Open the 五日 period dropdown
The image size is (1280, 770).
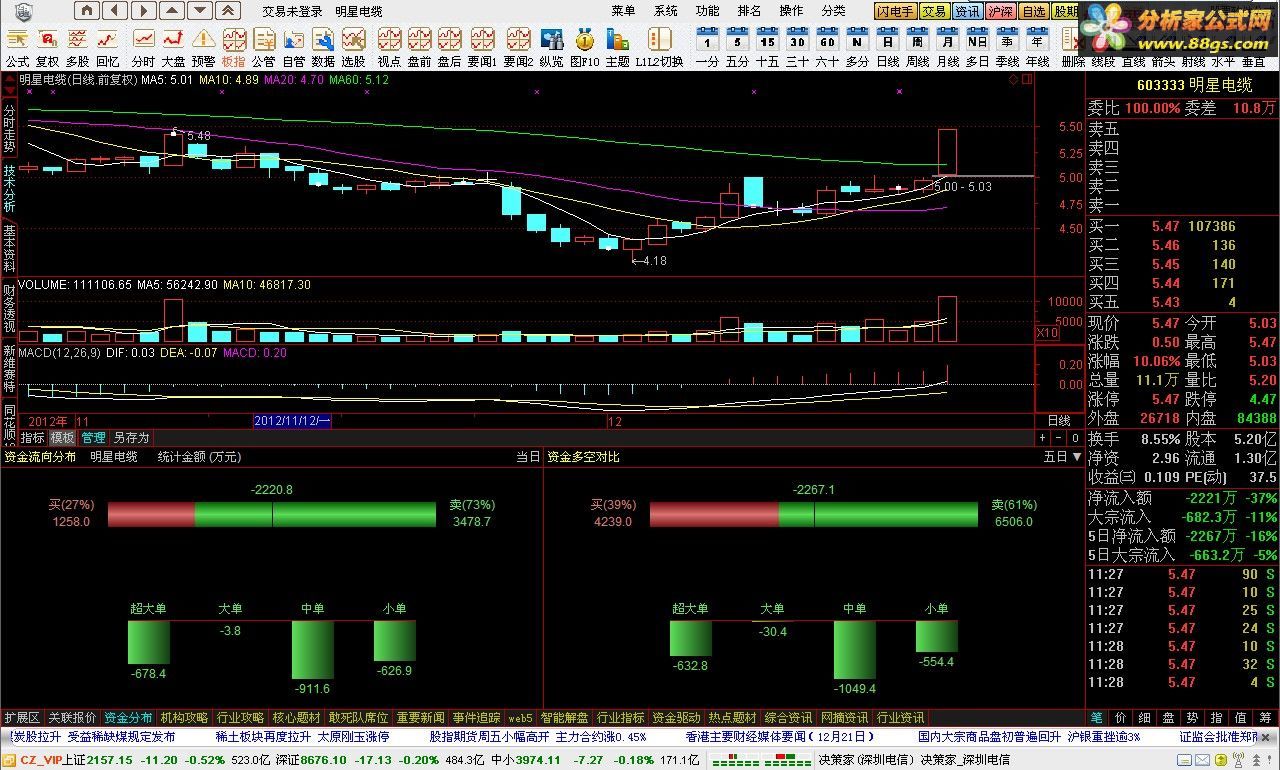(x=1062, y=457)
